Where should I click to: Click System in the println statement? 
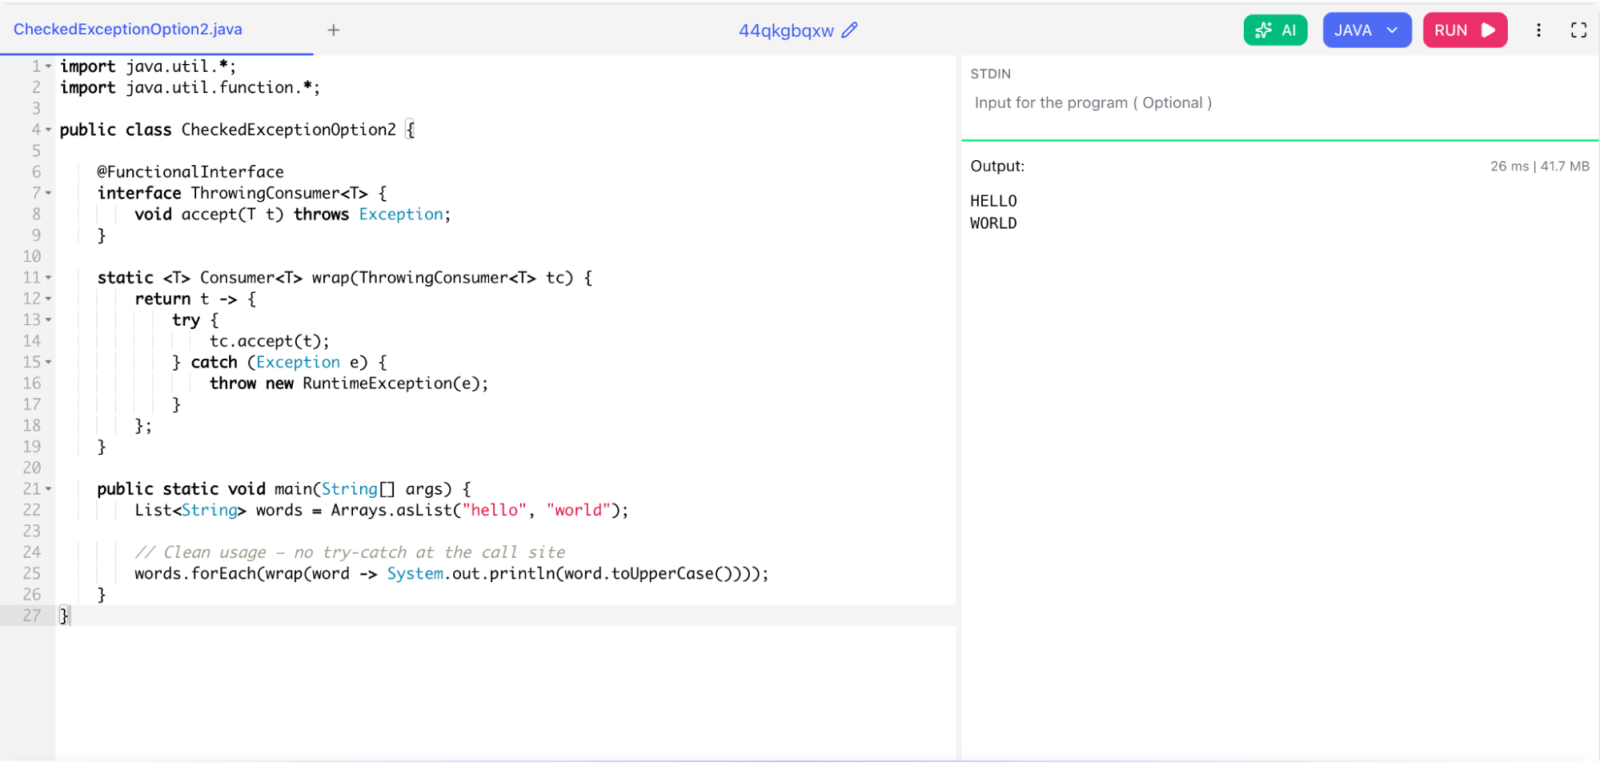pyautogui.click(x=415, y=574)
